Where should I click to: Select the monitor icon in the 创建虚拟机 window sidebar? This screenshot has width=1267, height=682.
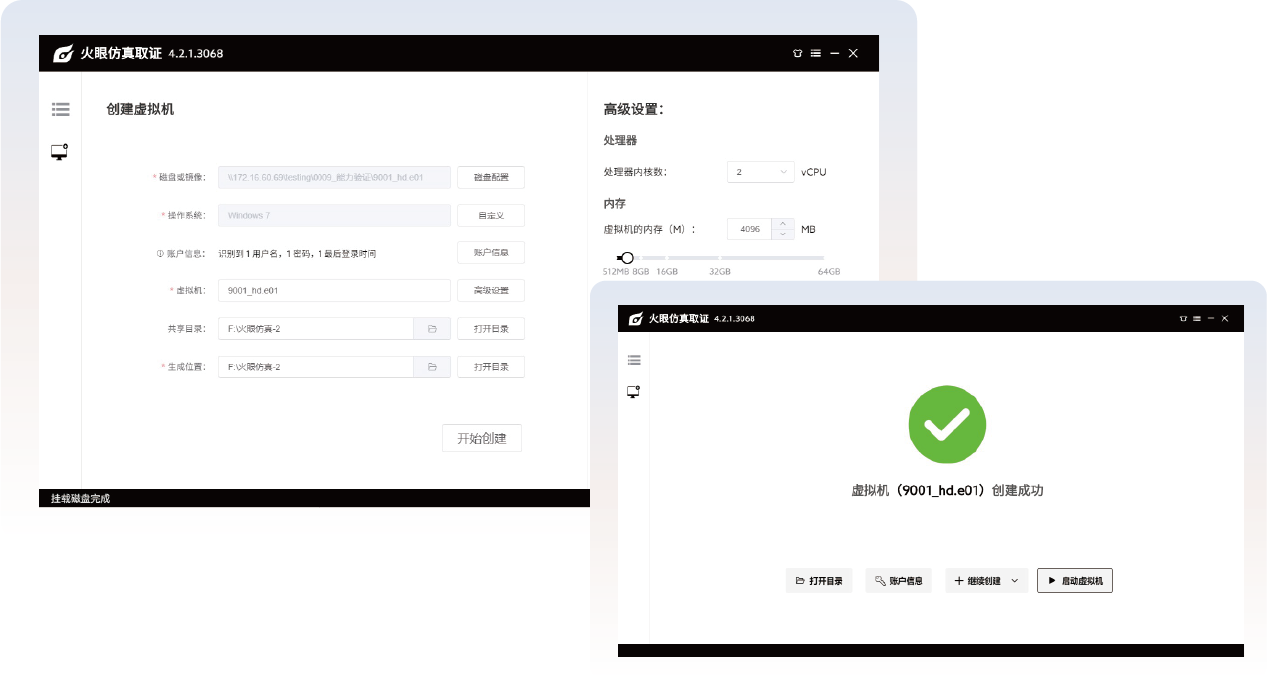tap(60, 152)
